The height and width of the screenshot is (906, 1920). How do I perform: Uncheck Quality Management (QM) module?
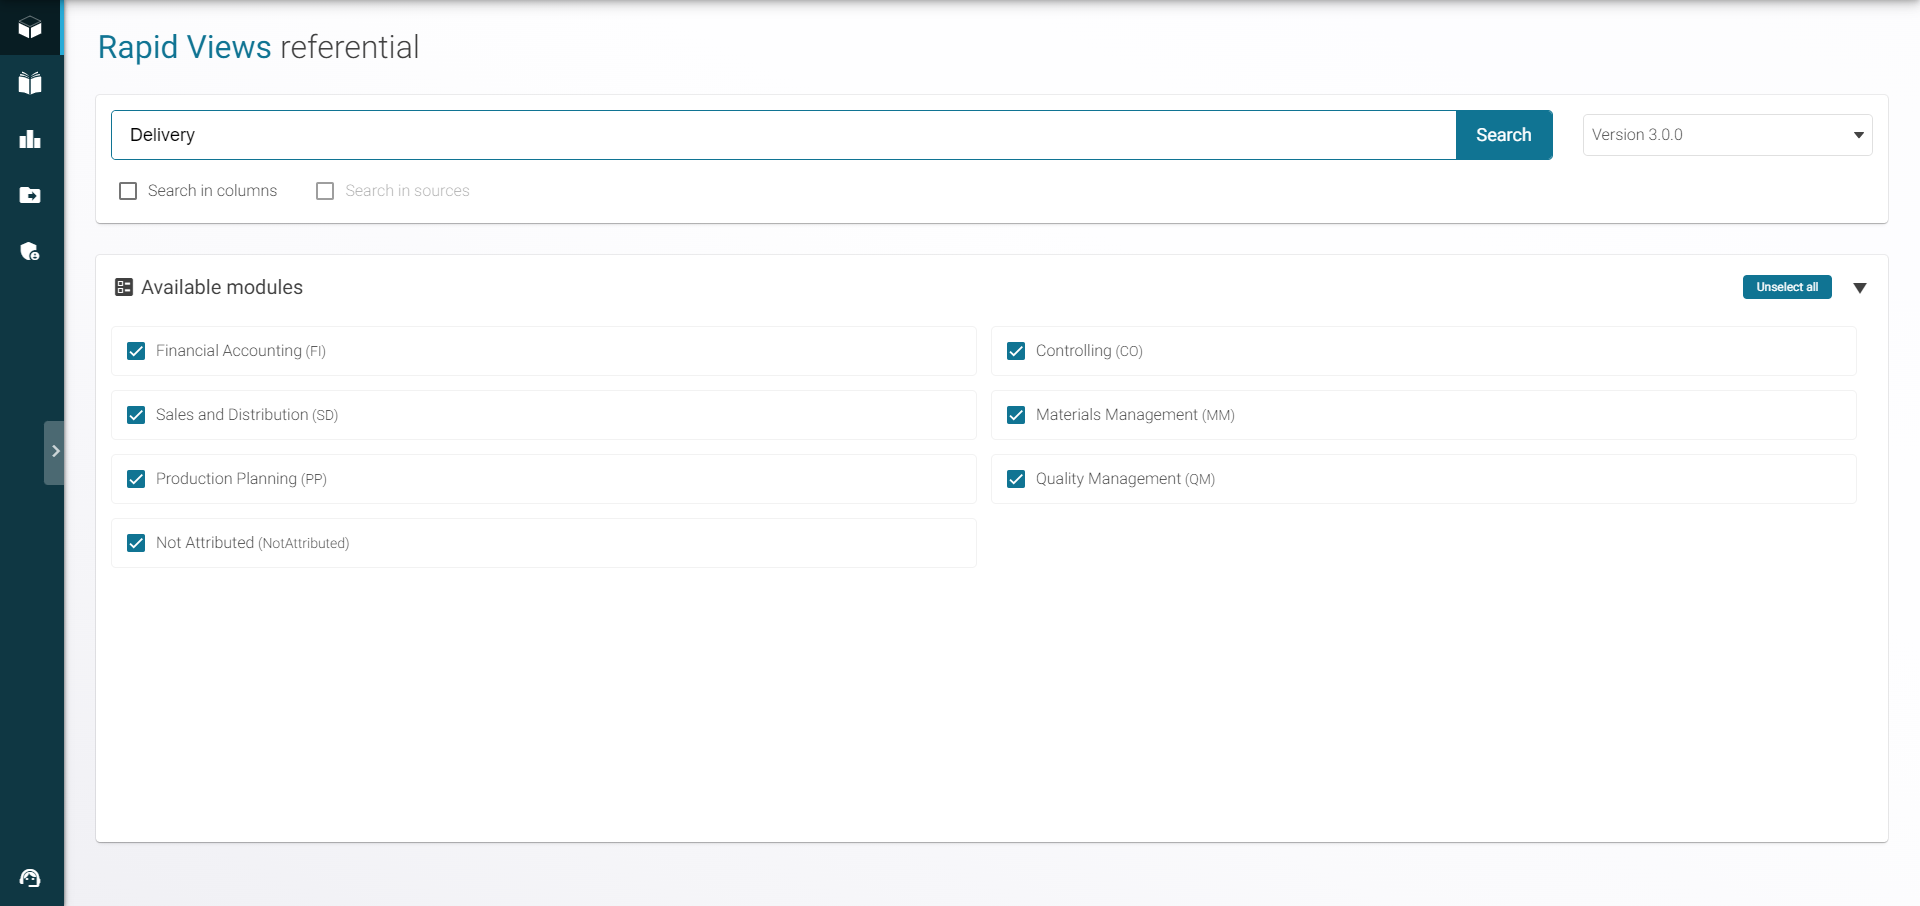(1016, 479)
